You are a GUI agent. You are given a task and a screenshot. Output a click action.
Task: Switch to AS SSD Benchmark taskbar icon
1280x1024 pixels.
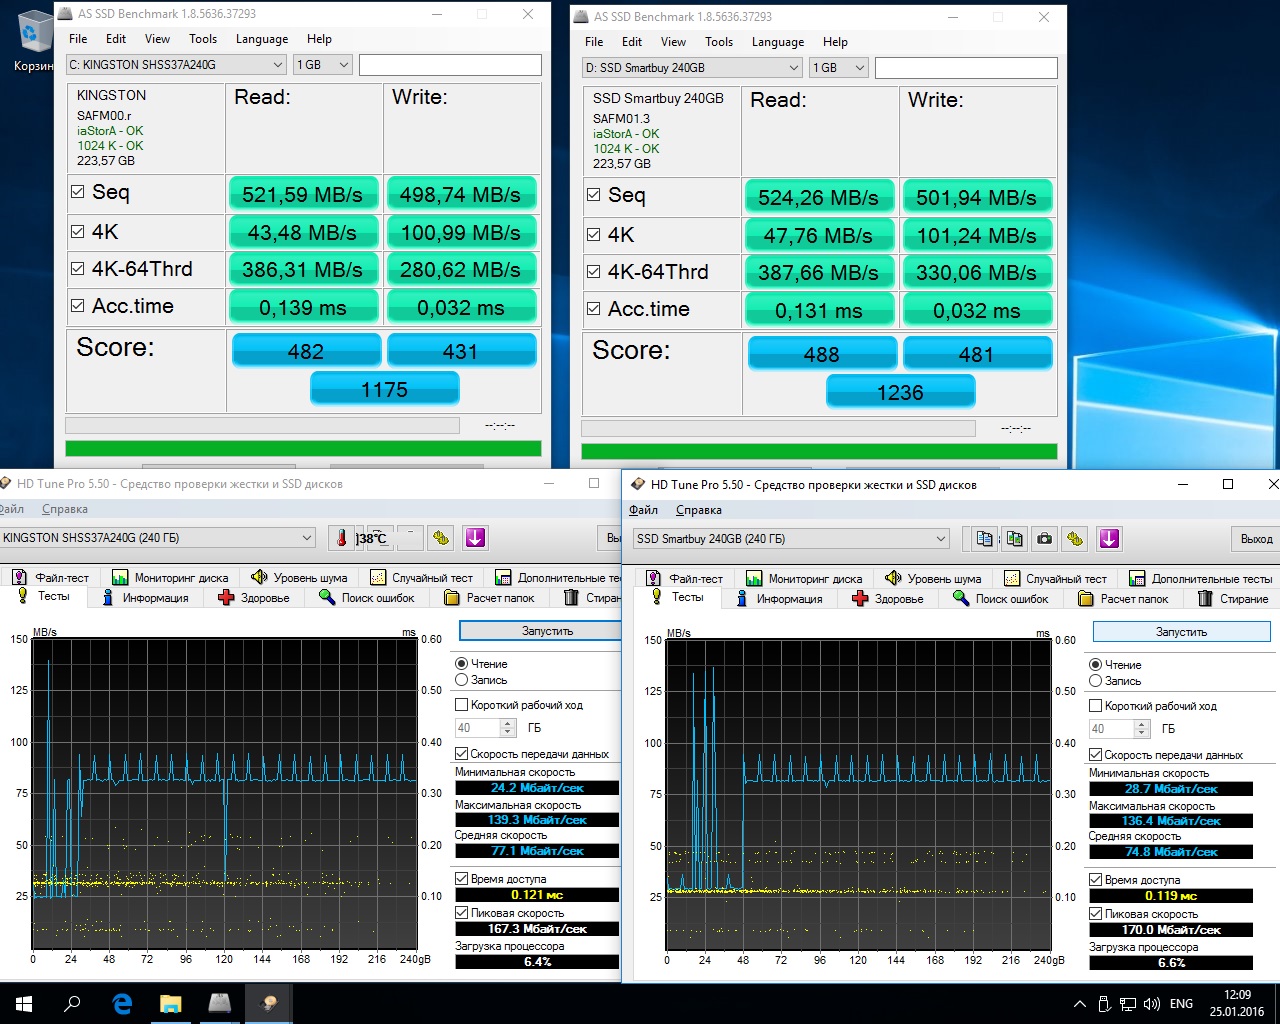pos(219,1004)
